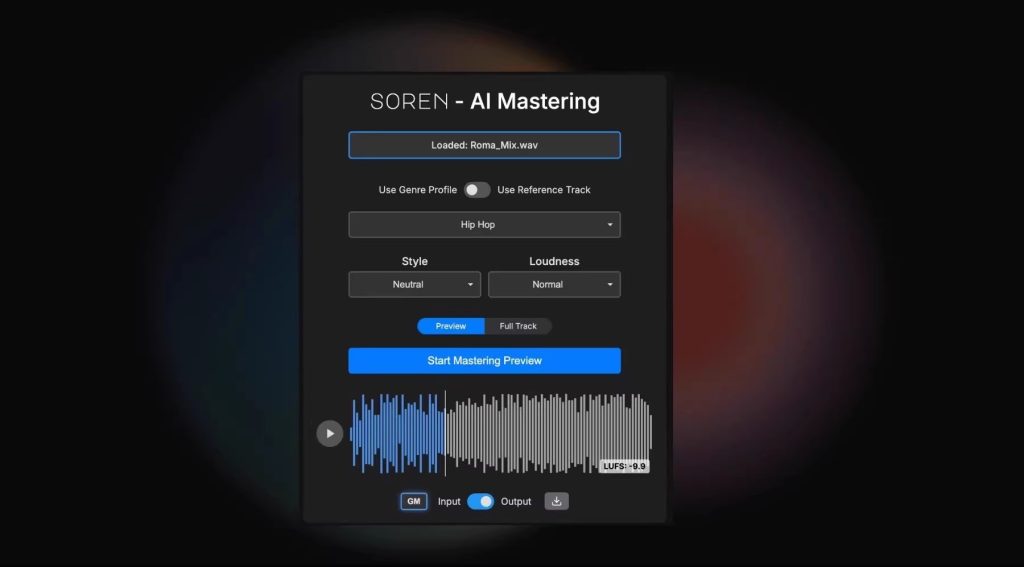Click the LUFS -9.9 readout badge
Screen dimensions: 1024x567
(625, 466)
